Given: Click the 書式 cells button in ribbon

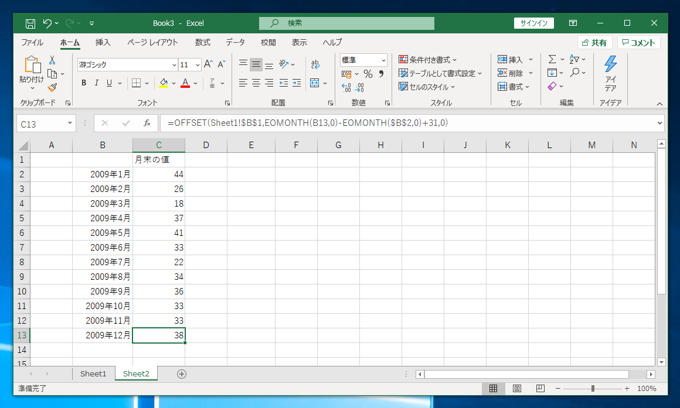Looking at the screenshot, I should pos(513,87).
